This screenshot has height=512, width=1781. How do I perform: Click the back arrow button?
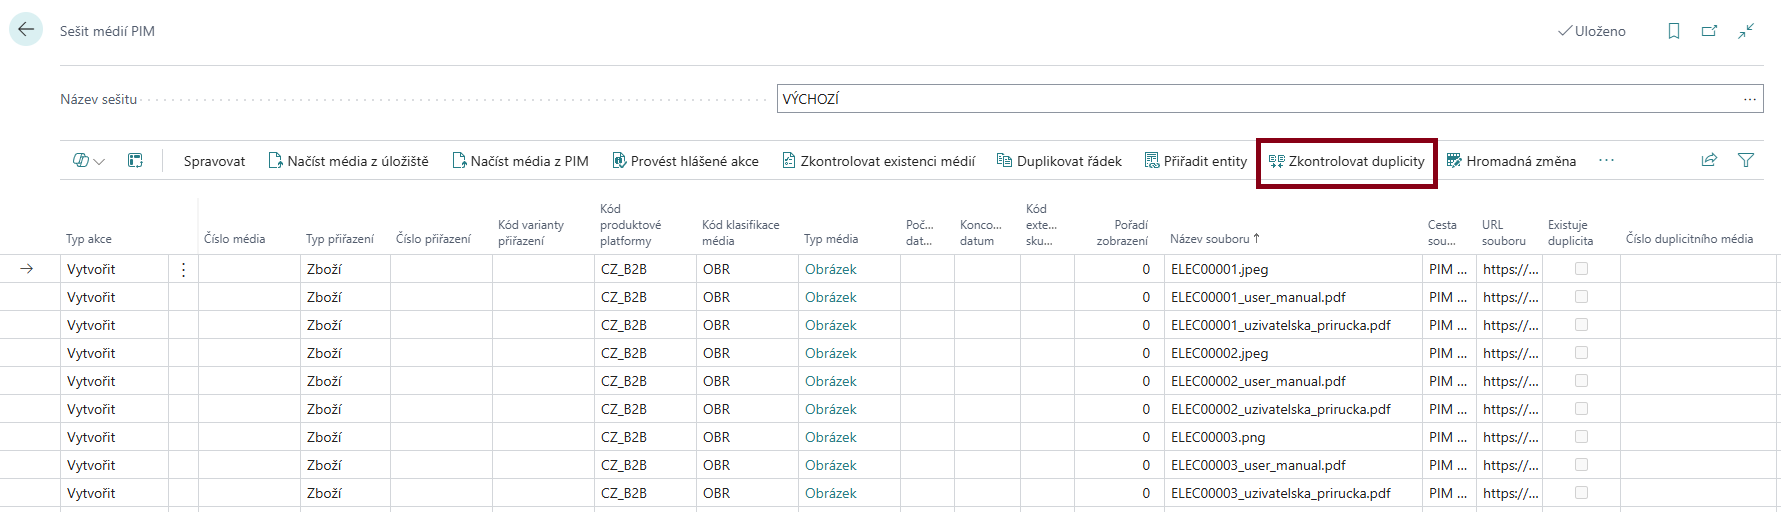click(26, 30)
